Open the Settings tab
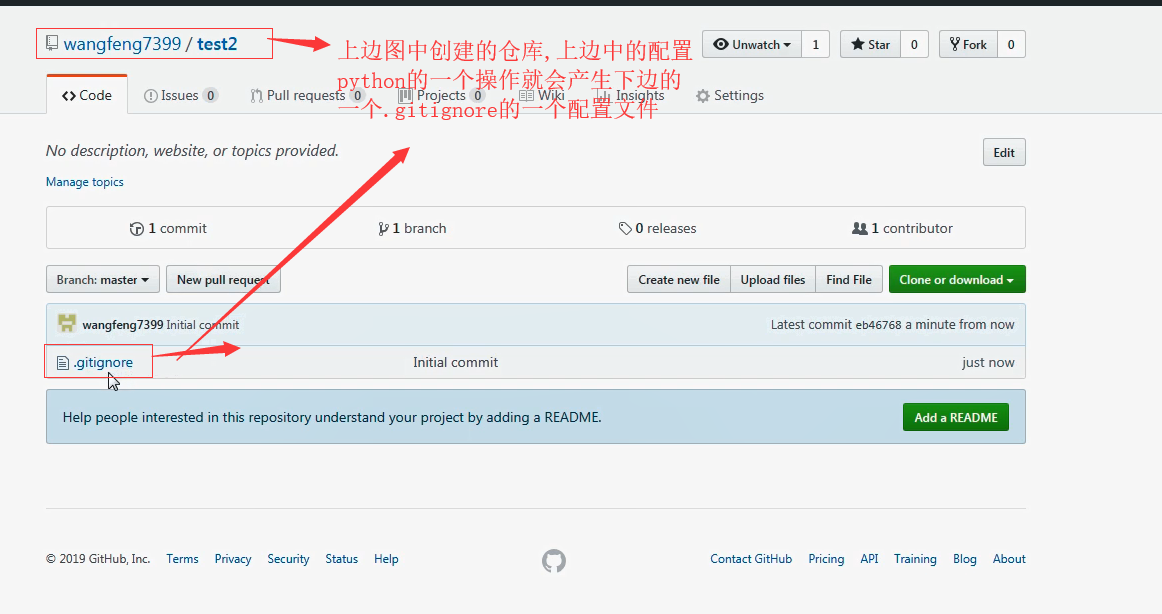 (729, 95)
